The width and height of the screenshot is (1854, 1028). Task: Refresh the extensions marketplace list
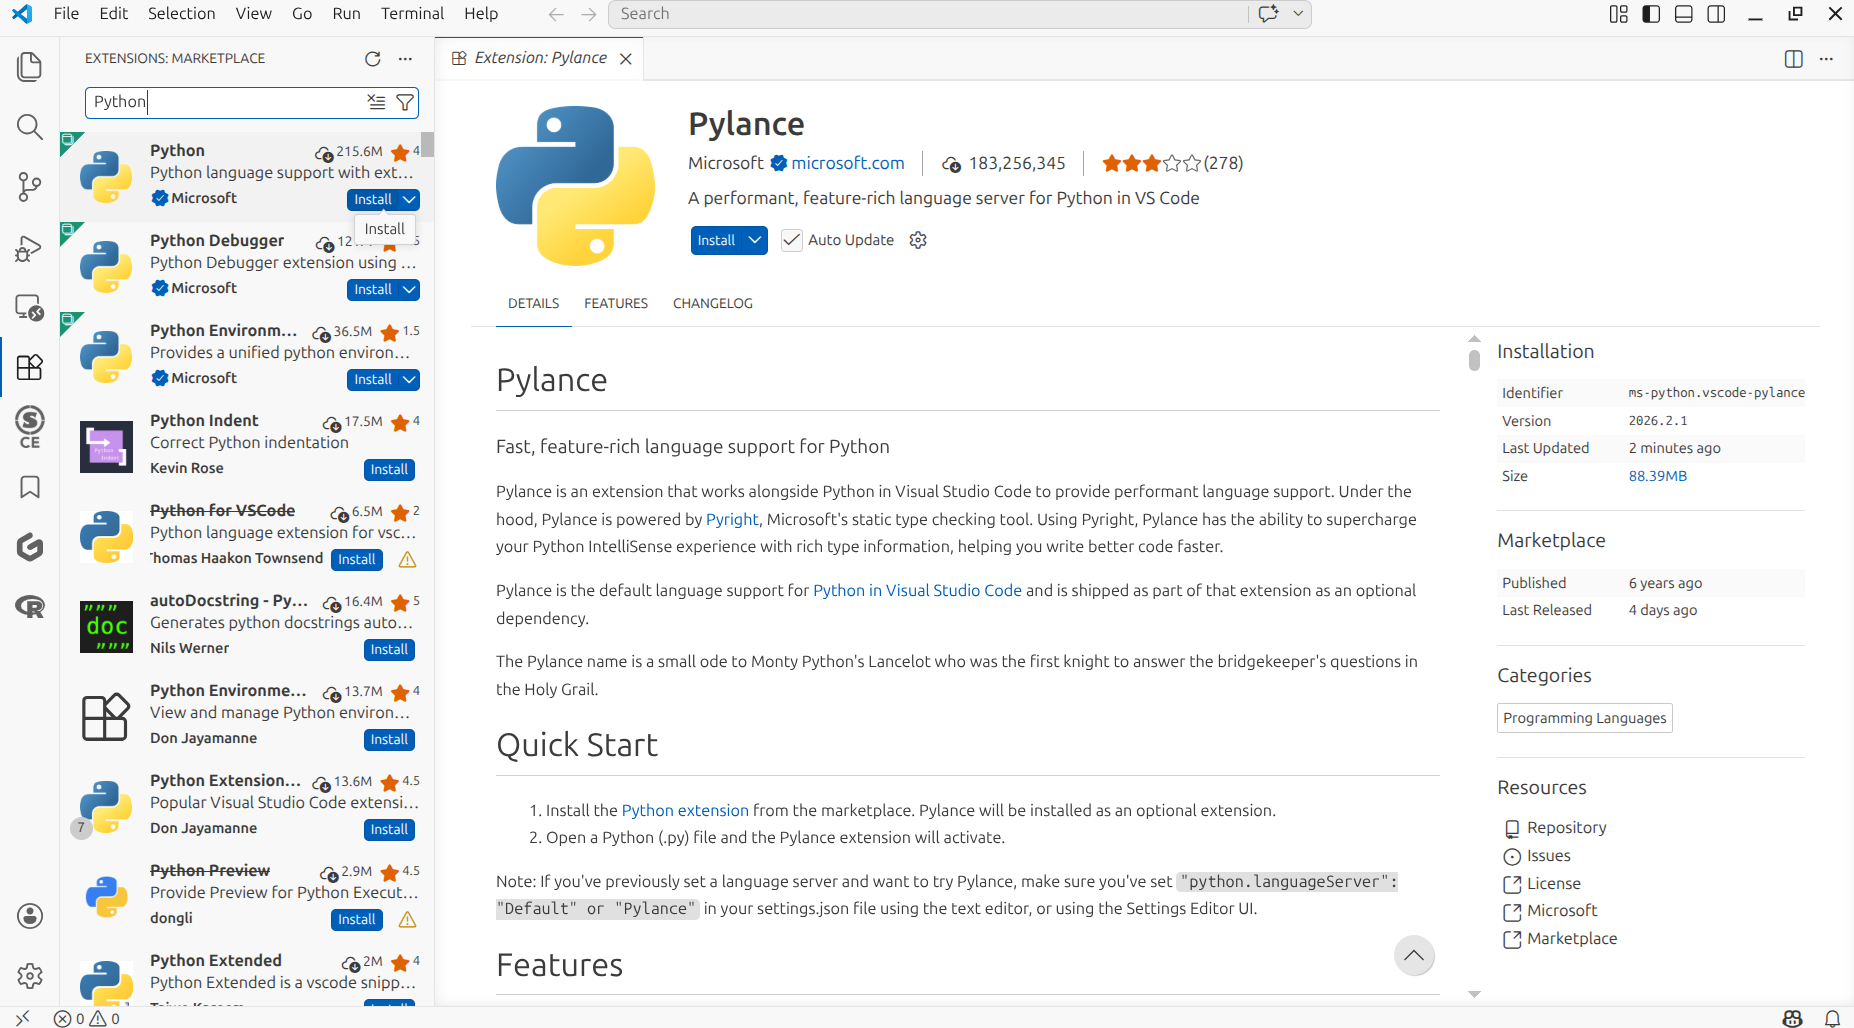coord(373,59)
